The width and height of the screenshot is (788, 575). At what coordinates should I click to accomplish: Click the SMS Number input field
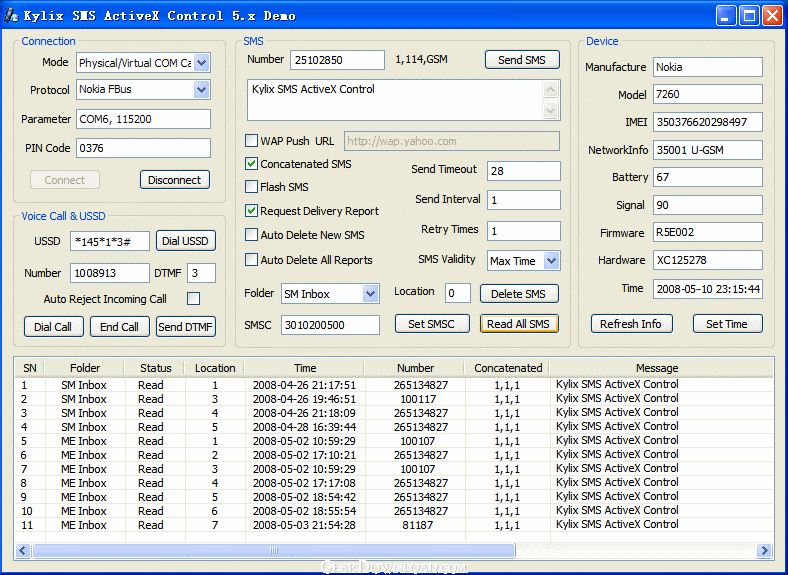click(x=337, y=60)
